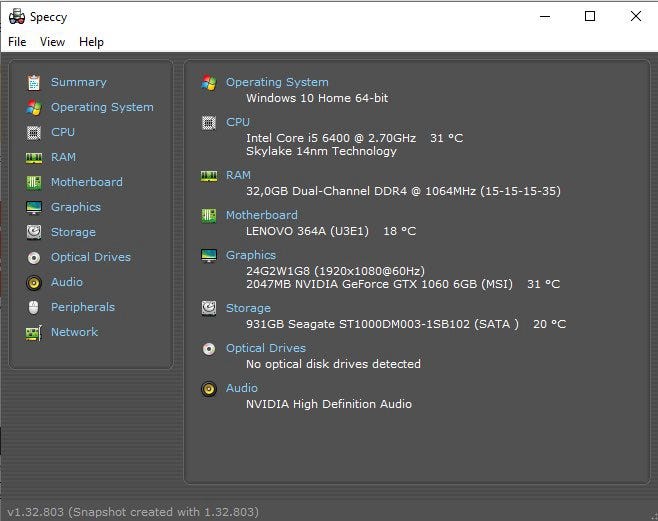Click the Peripherals mouse icon in sidebar

pos(34,307)
